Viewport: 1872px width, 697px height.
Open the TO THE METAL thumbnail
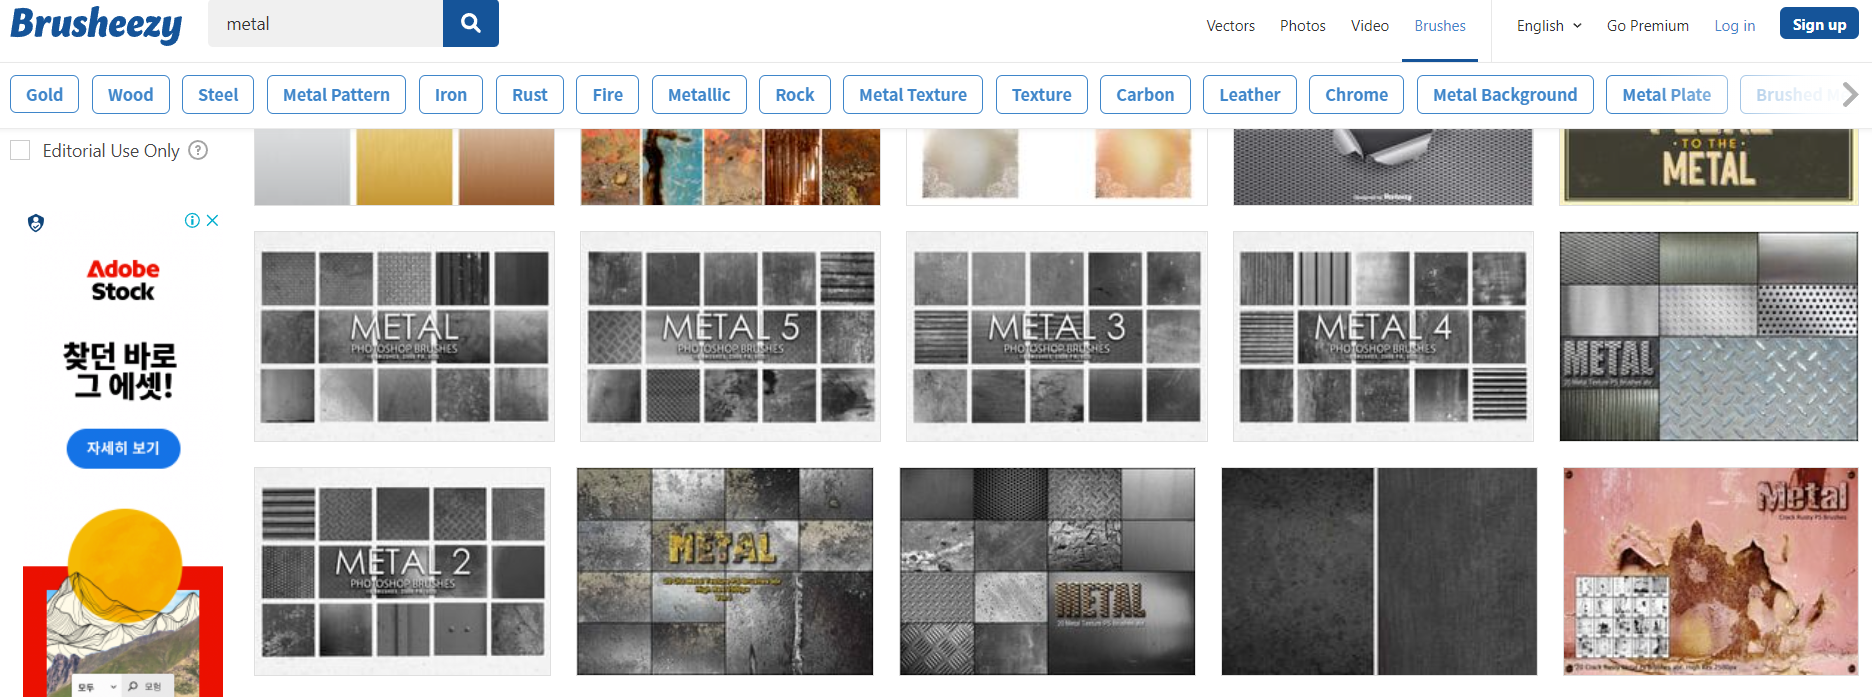1709,167
